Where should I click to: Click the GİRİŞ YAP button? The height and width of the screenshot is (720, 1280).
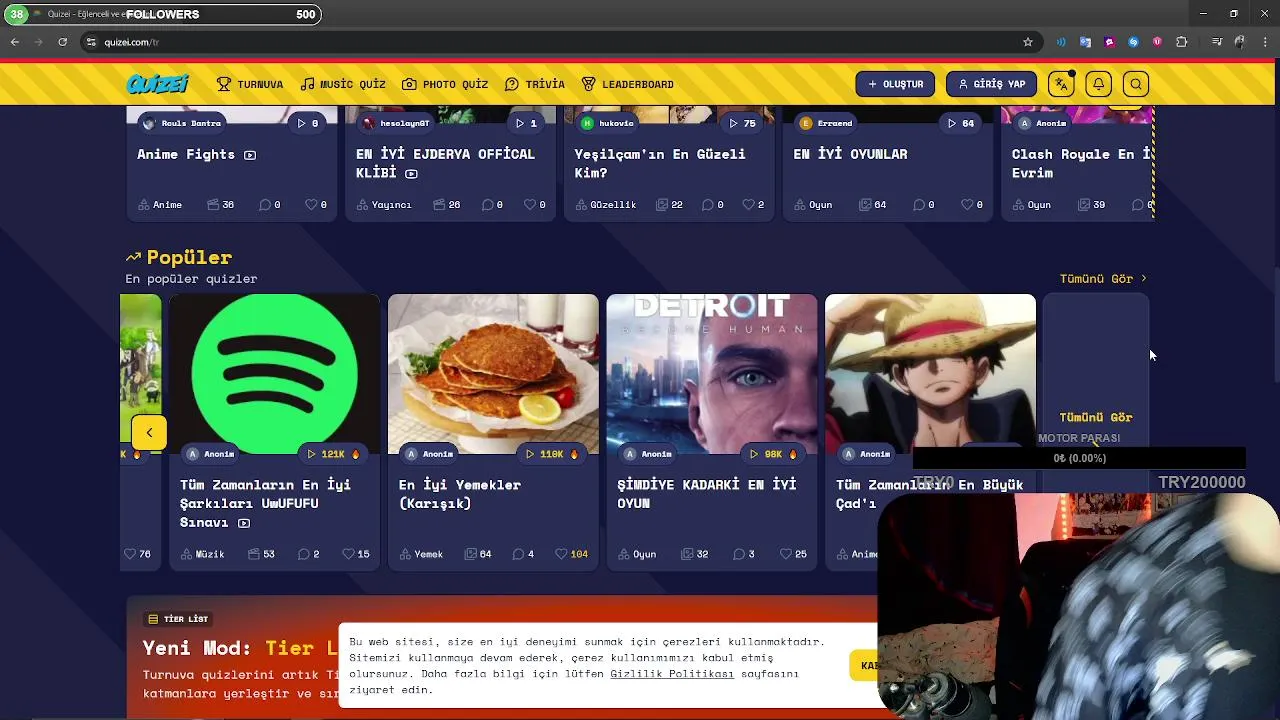[x=991, y=84]
